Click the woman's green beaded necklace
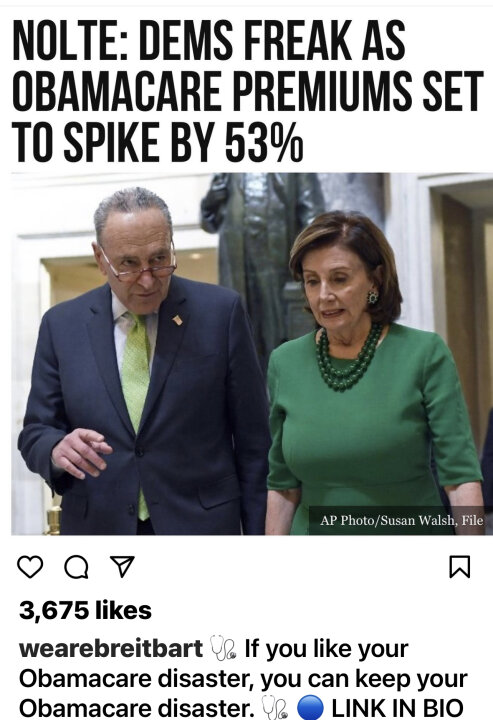 tap(348, 358)
